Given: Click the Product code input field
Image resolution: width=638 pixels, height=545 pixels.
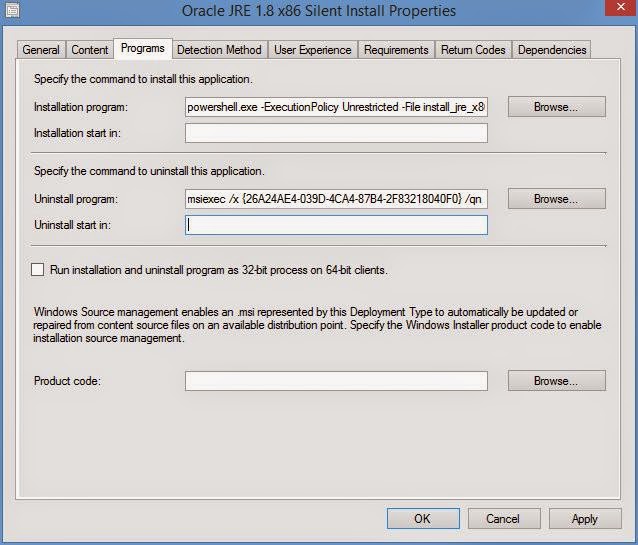Looking at the screenshot, I should [336, 381].
